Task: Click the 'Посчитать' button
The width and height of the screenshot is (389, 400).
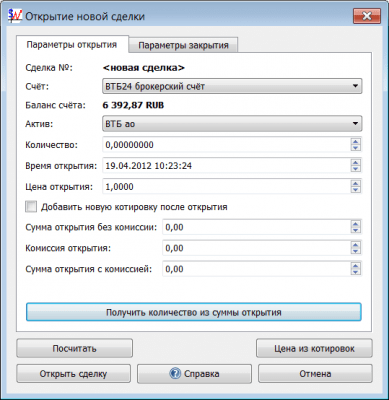Action: (74, 348)
